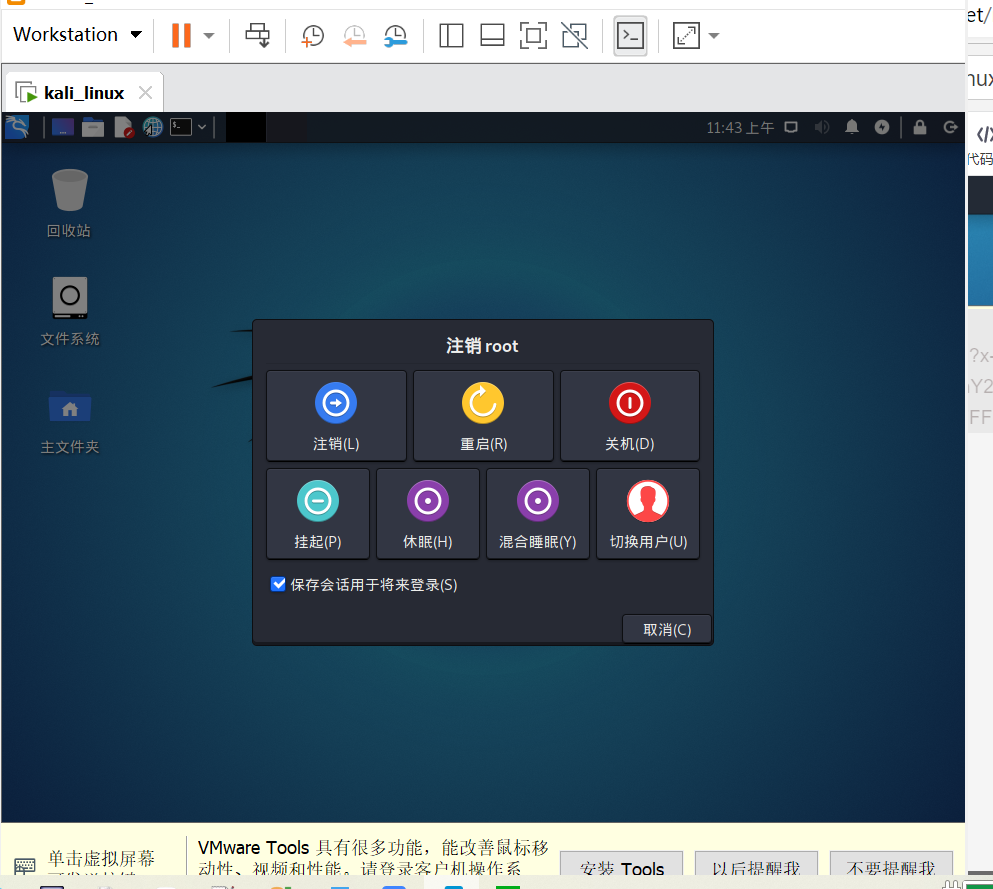
Task: Open the Workstation menu dropdown
Action: click(77, 34)
